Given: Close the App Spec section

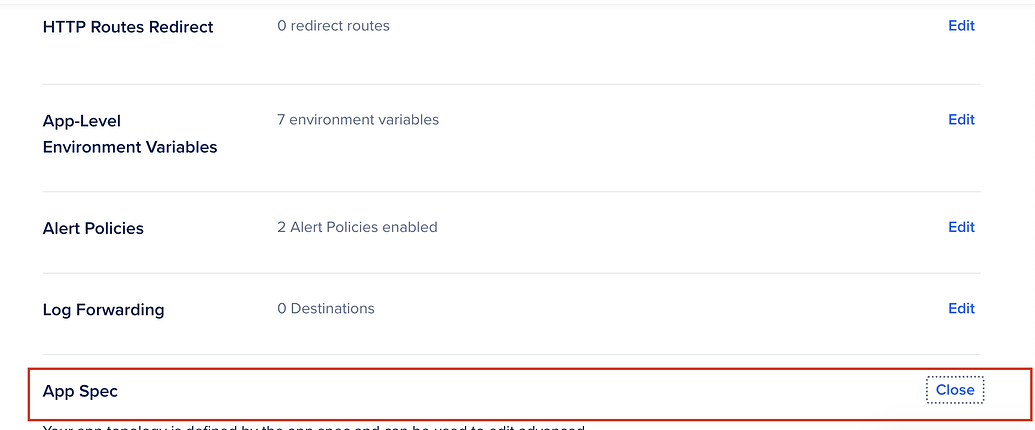Looking at the screenshot, I should click(955, 390).
